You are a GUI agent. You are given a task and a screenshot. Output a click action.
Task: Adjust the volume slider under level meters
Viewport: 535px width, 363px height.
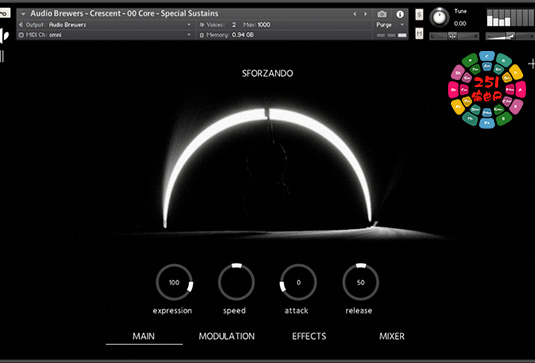(x=510, y=35)
